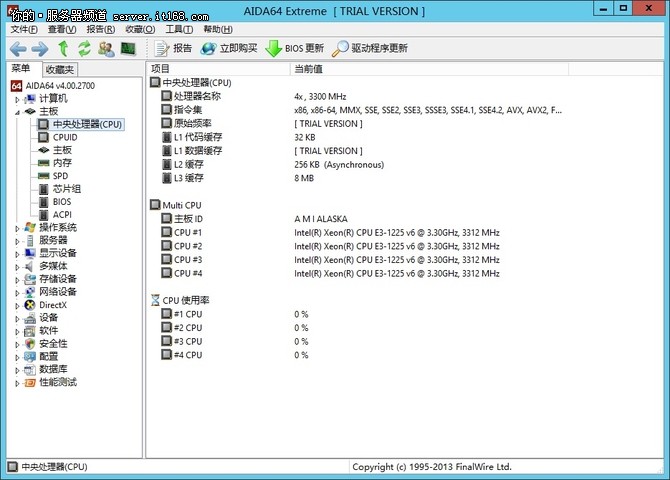The height and width of the screenshot is (480, 670).
Task: Open the 查看(V) menu
Action: tap(62, 29)
